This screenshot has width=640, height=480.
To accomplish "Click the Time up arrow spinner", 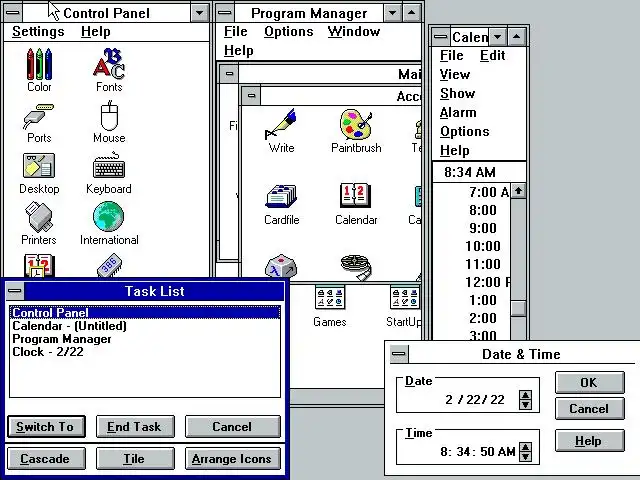I will click(x=525, y=447).
